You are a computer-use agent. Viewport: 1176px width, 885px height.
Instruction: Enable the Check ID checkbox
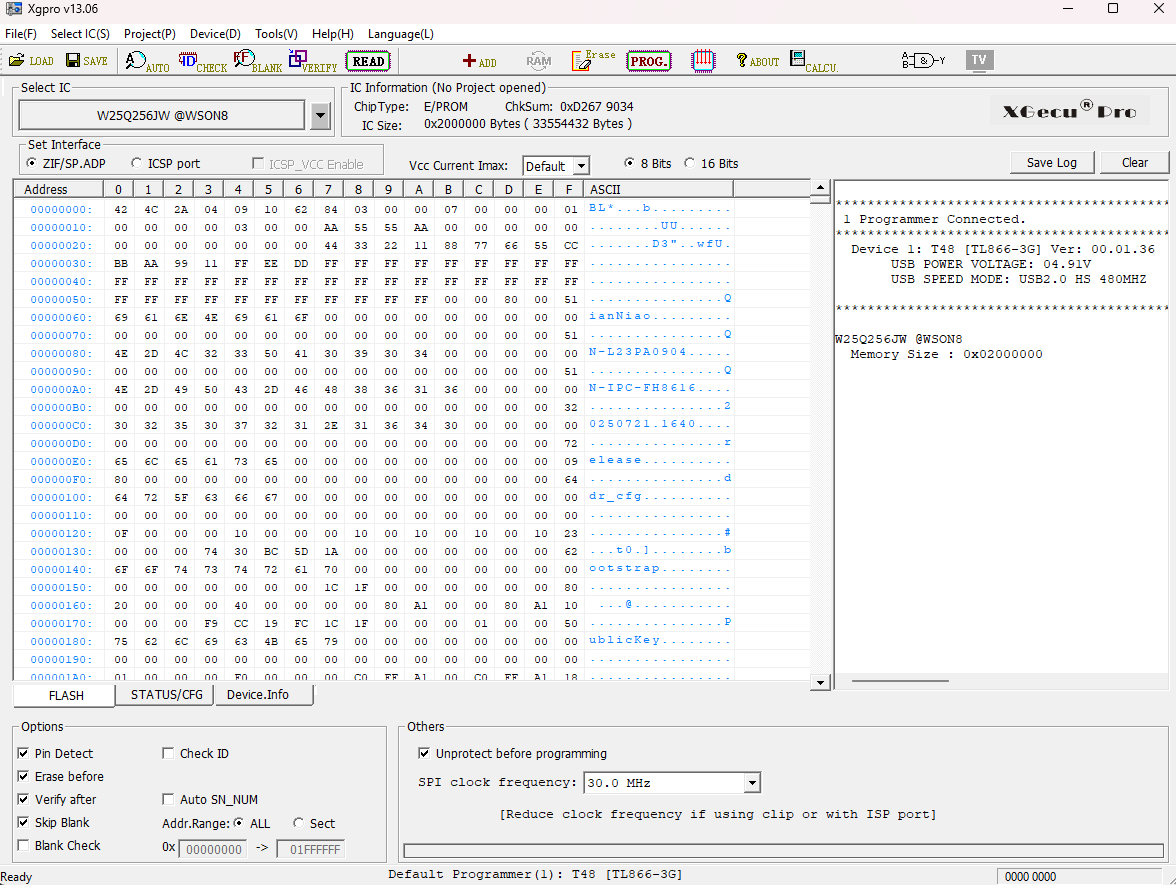click(168, 754)
